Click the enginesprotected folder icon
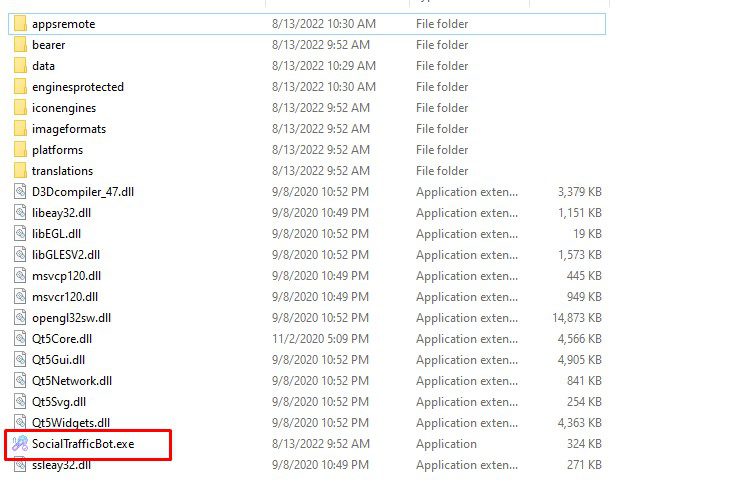The image size is (748, 498). pos(20,86)
